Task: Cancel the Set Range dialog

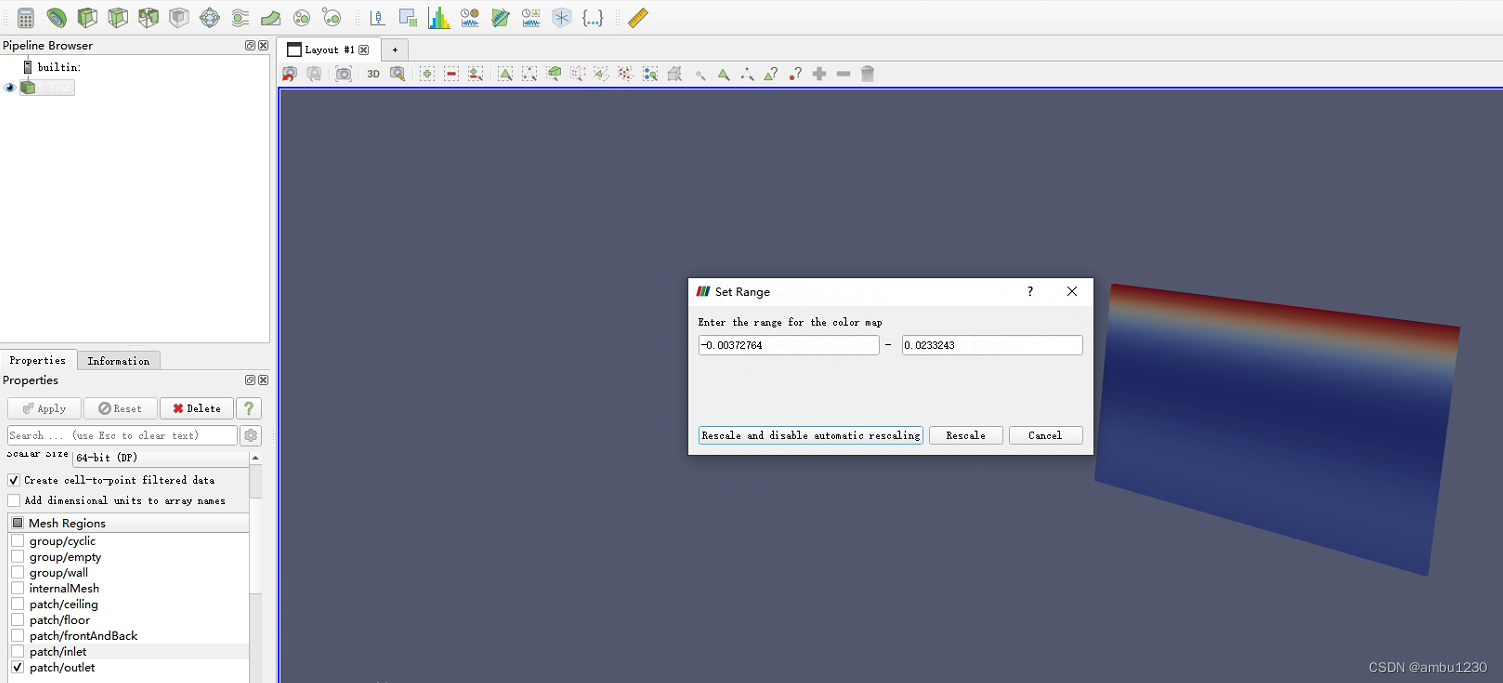Action: click(1045, 435)
